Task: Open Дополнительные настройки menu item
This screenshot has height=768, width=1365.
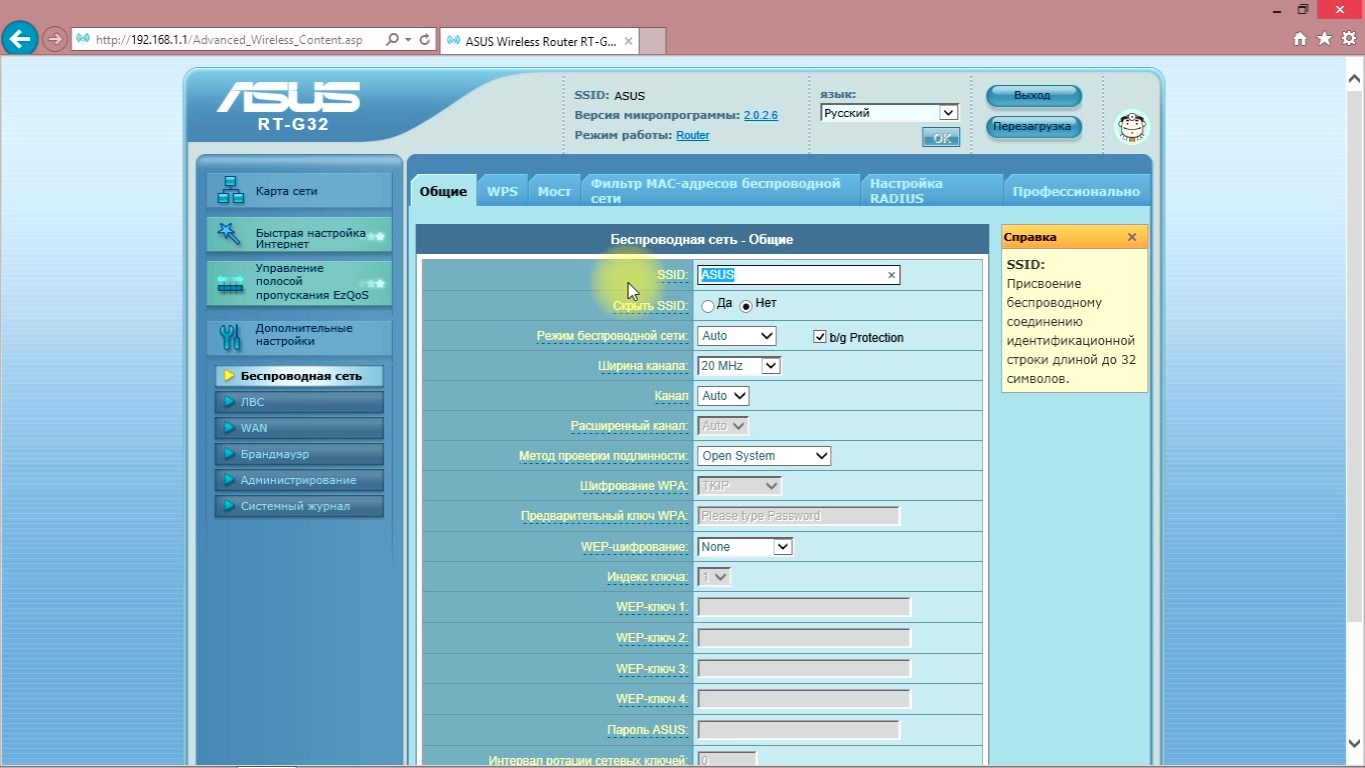Action: (299, 337)
